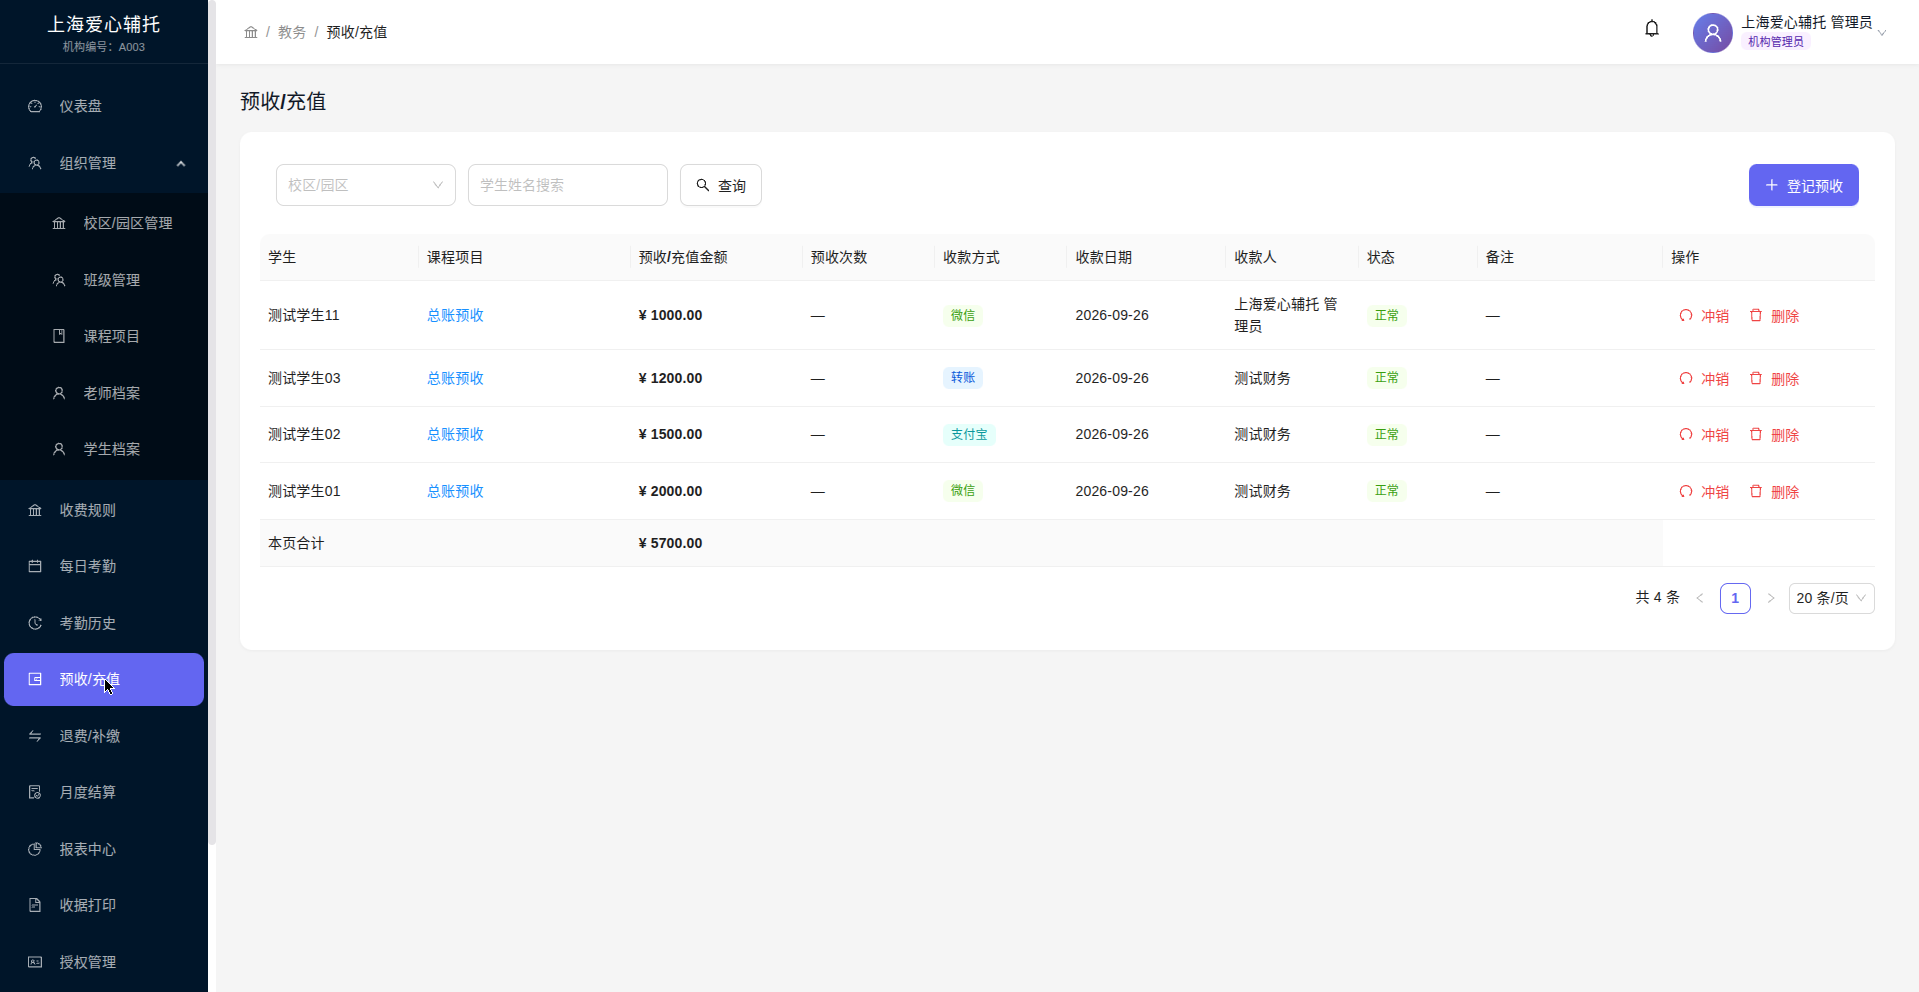Click the notification bell icon
The width and height of the screenshot is (1919, 992).
coord(1652,29)
